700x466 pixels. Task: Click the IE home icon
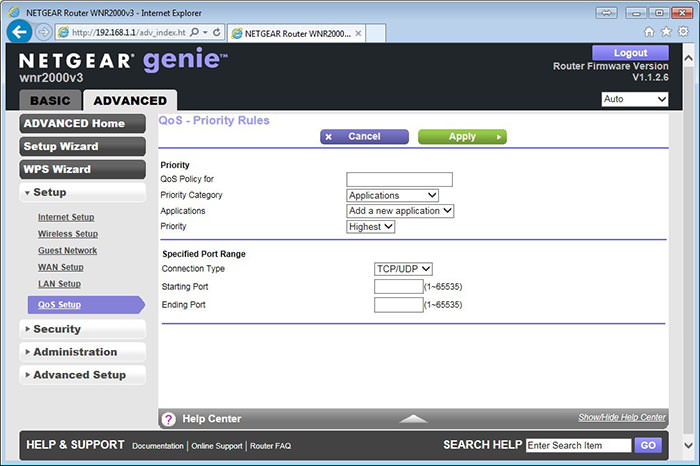[649, 32]
